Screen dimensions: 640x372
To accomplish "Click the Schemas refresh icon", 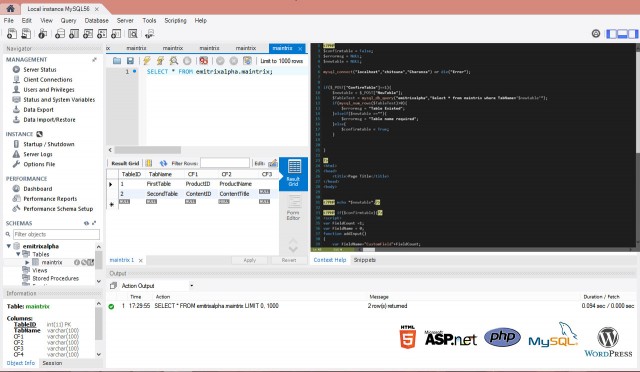I will click(86, 223).
